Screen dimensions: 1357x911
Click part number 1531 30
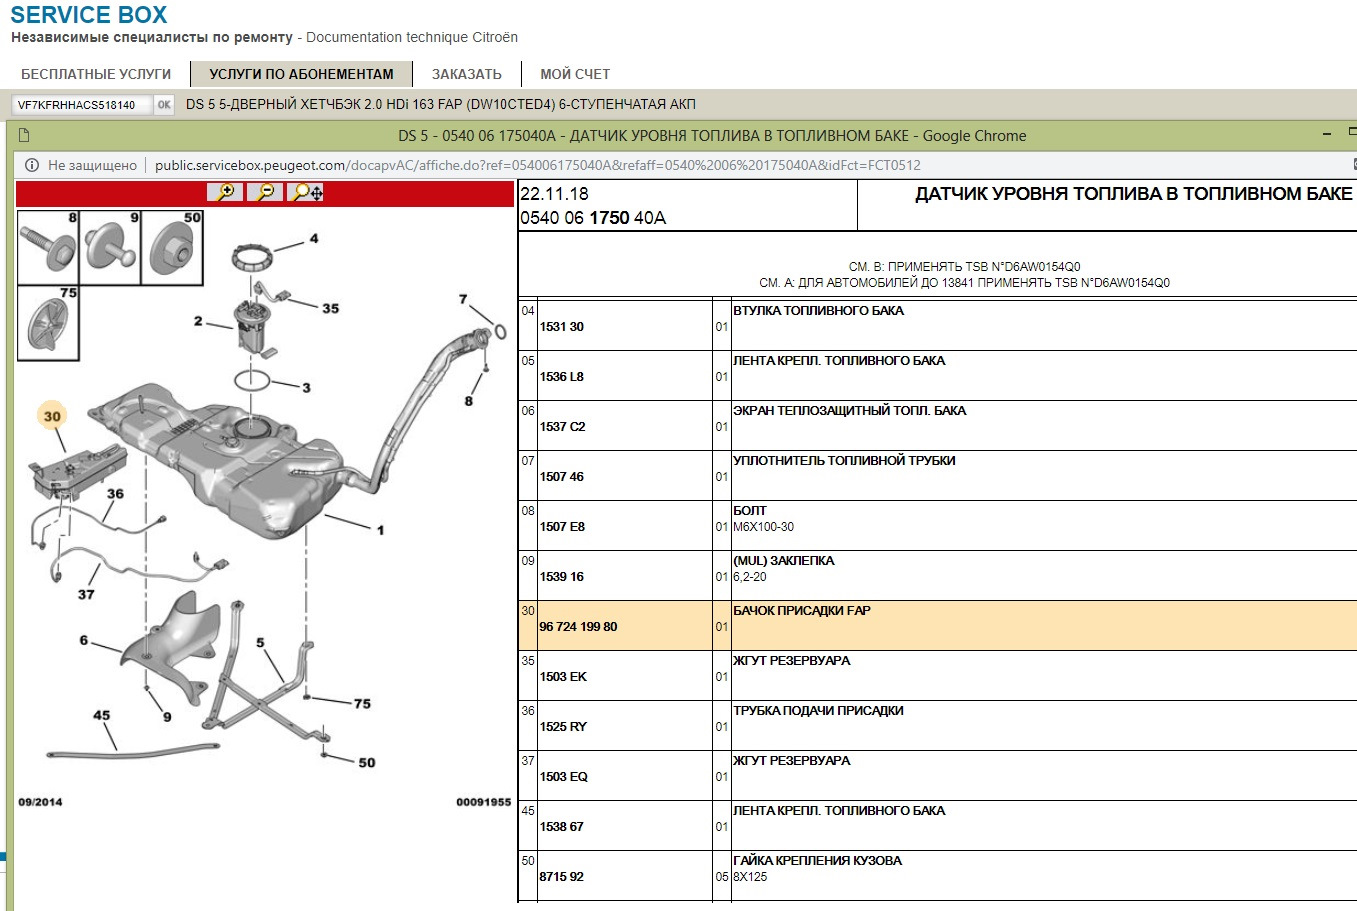point(562,327)
